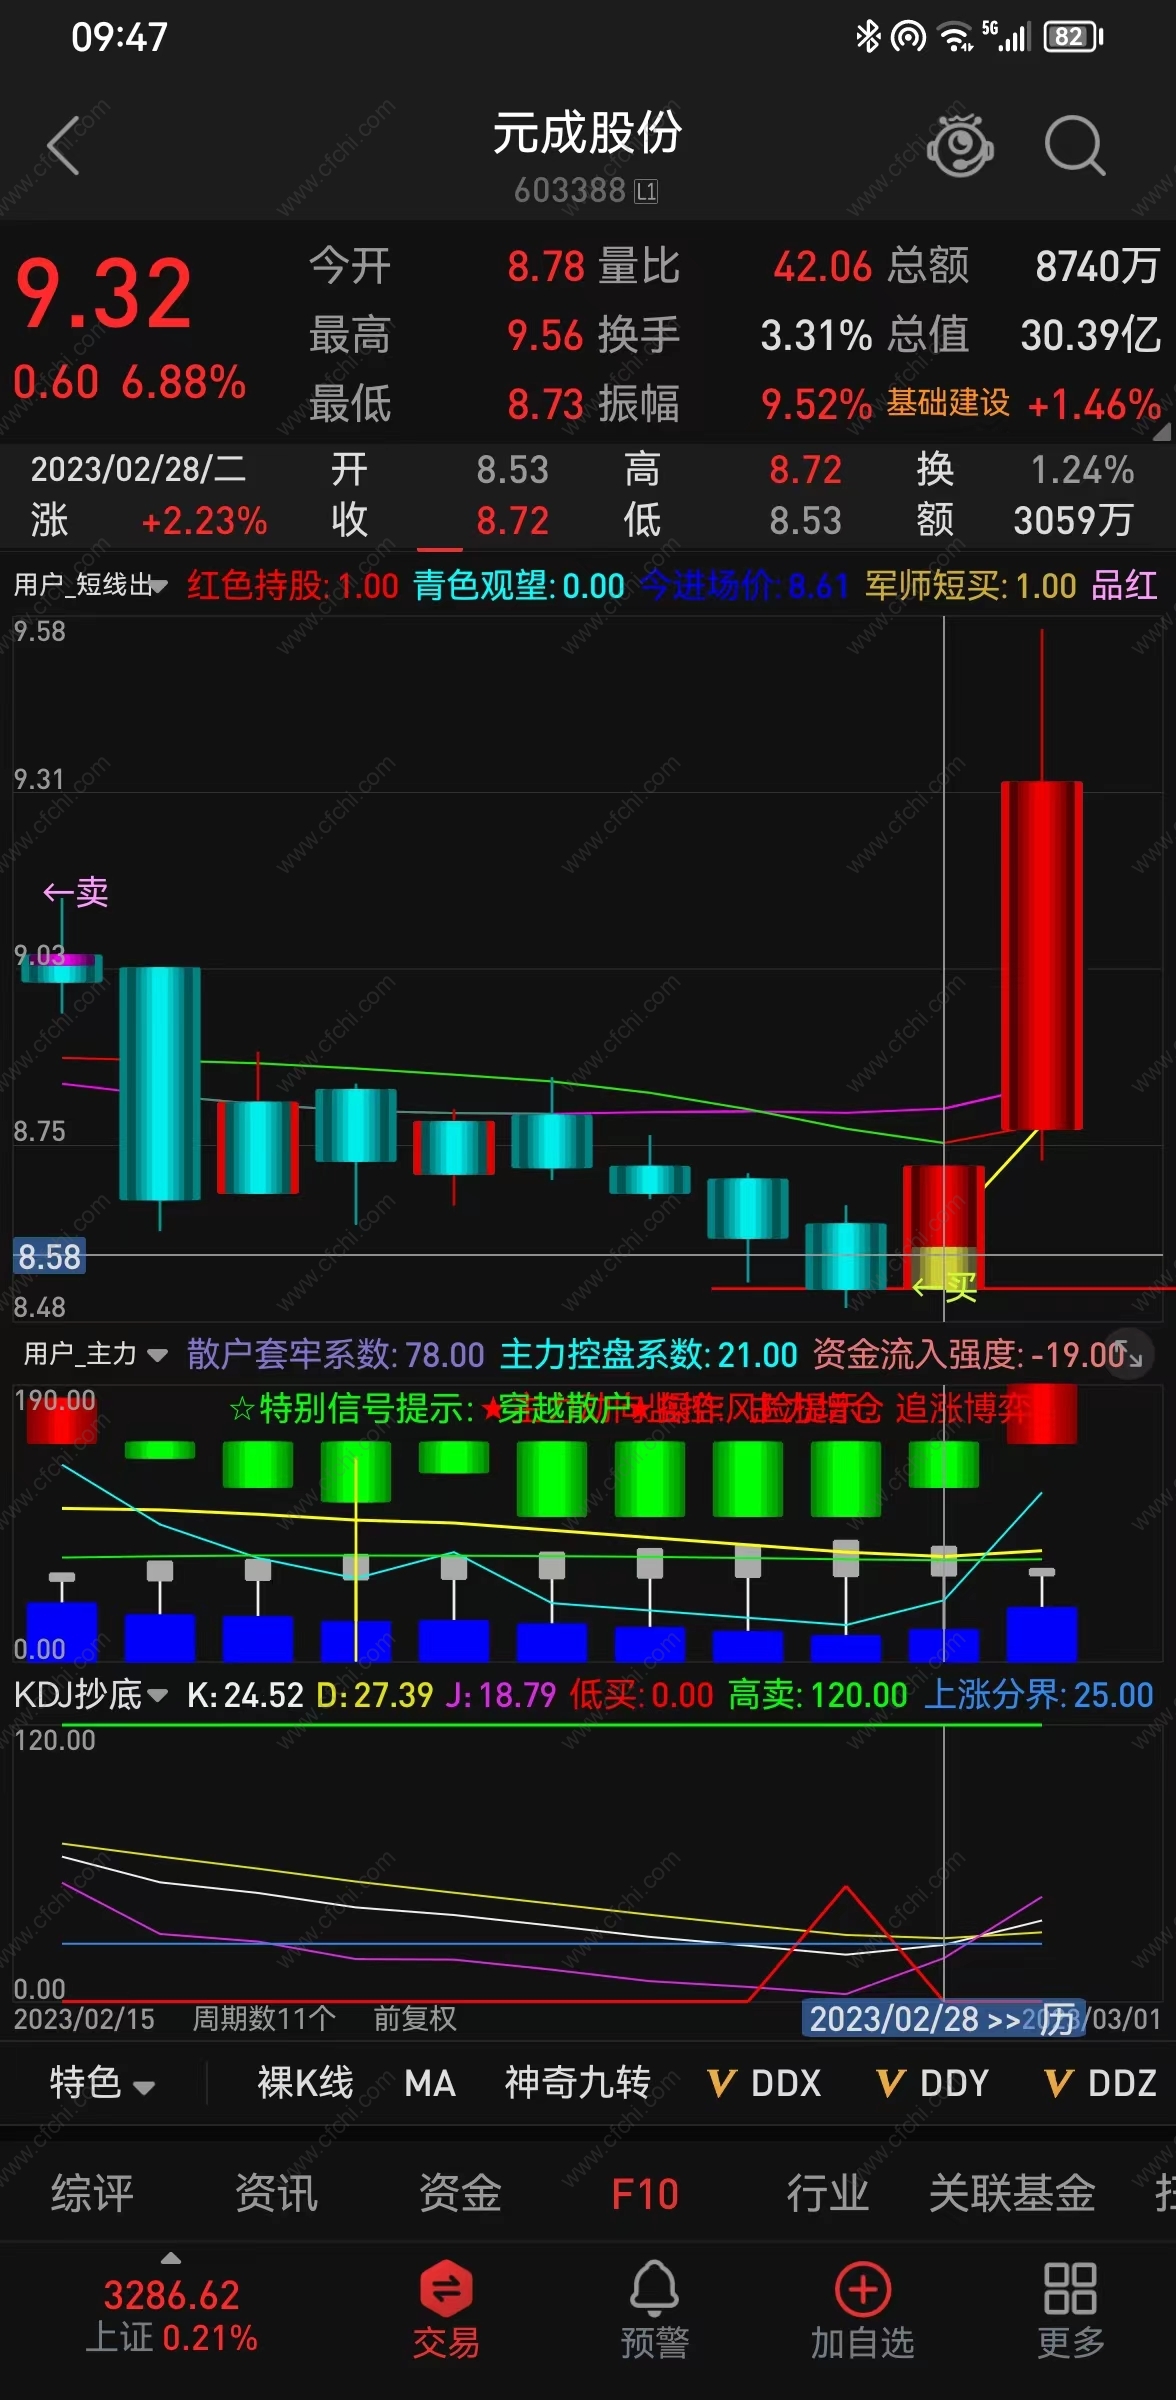Tap the 2023/02/28 date marker

click(x=942, y=2018)
